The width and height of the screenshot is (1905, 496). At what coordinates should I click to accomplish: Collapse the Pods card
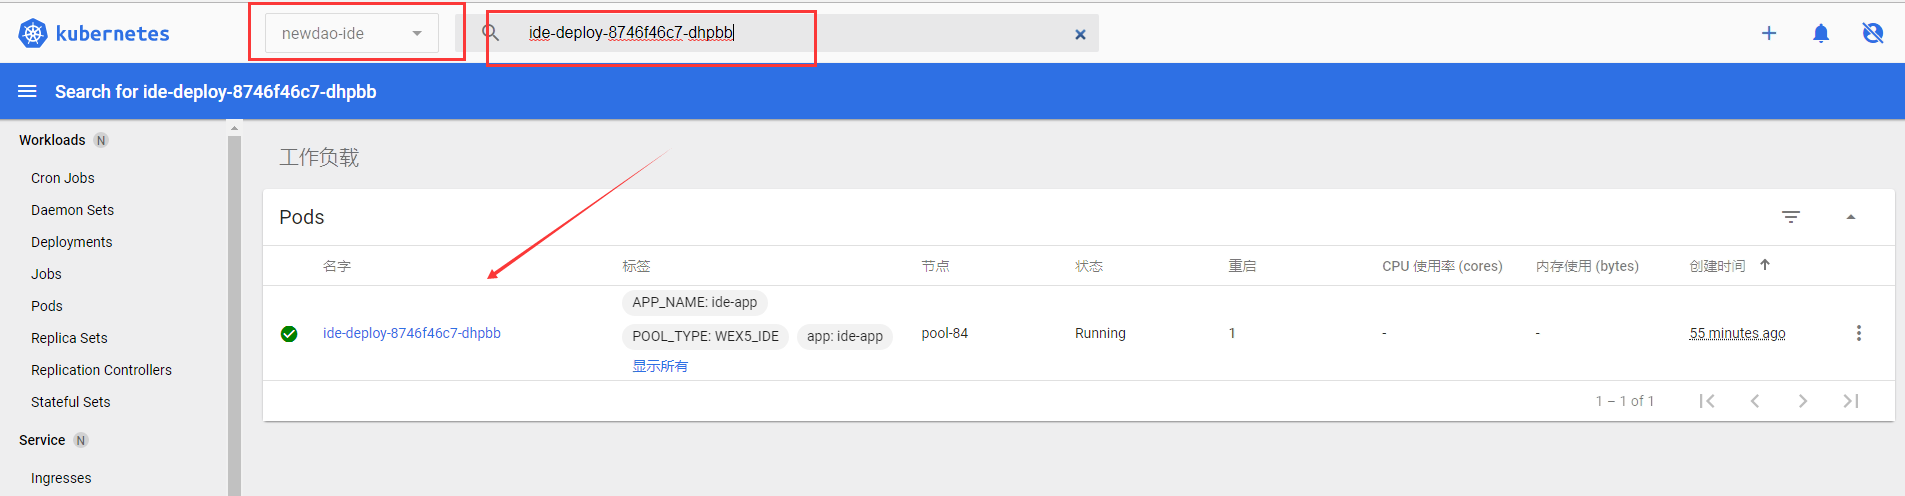coord(1850,217)
